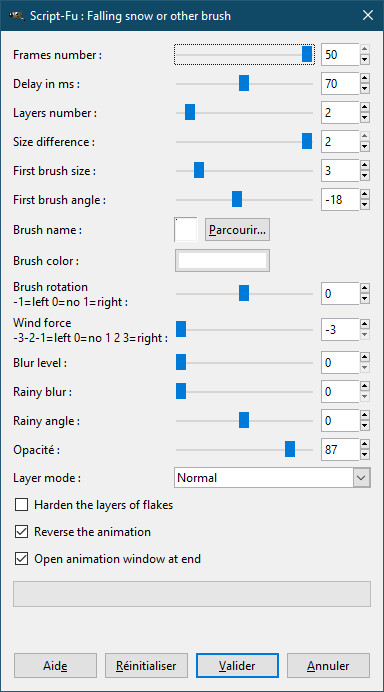384x692 pixels.
Task: Increase First brush angle with up arrow
Action: pyautogui.click(x=365, y=194)
